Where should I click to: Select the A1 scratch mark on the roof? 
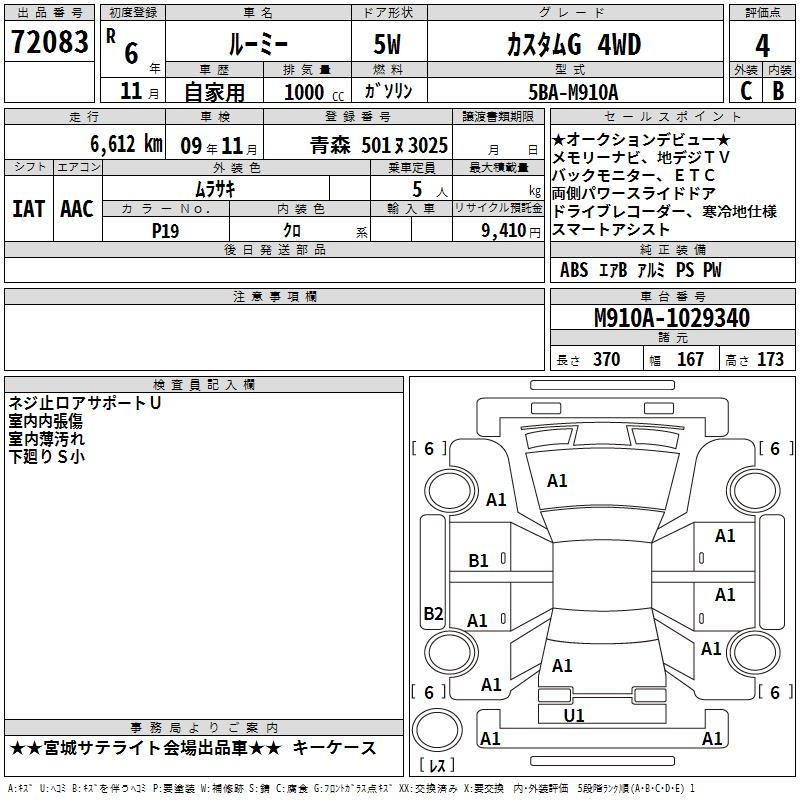pos(557,481)
